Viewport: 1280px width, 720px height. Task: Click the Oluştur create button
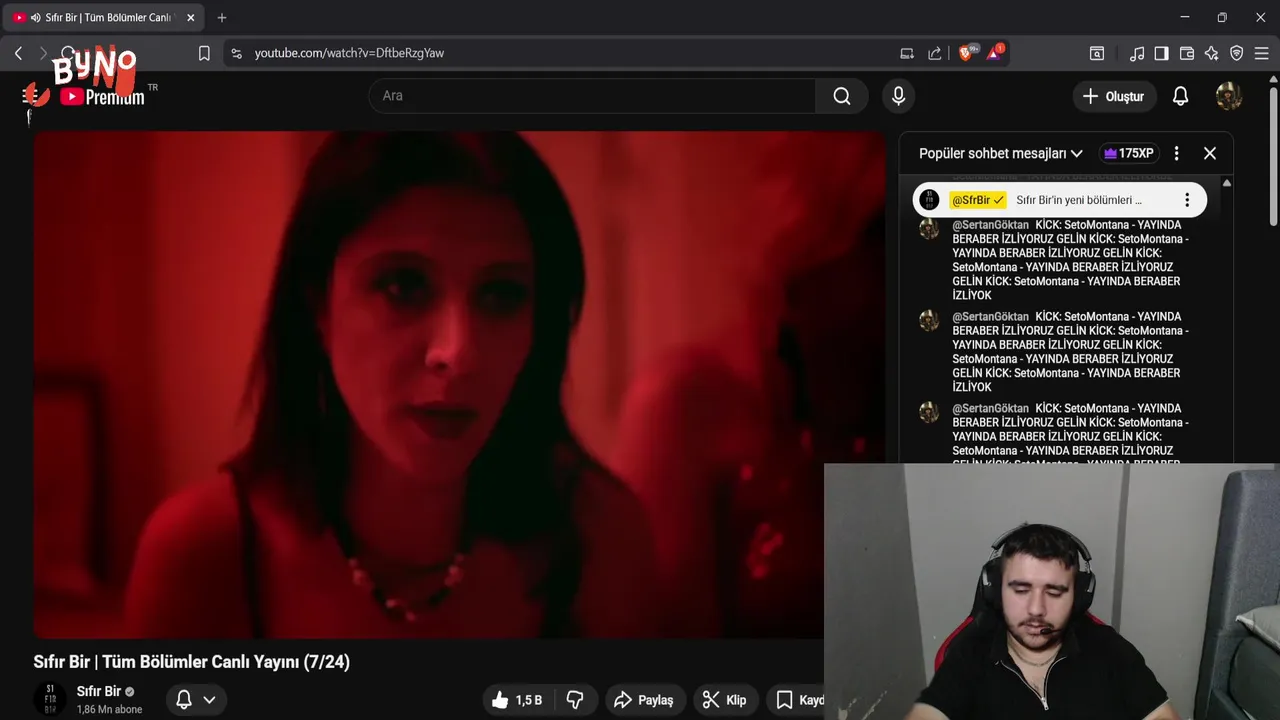(x=1113, y=96)
